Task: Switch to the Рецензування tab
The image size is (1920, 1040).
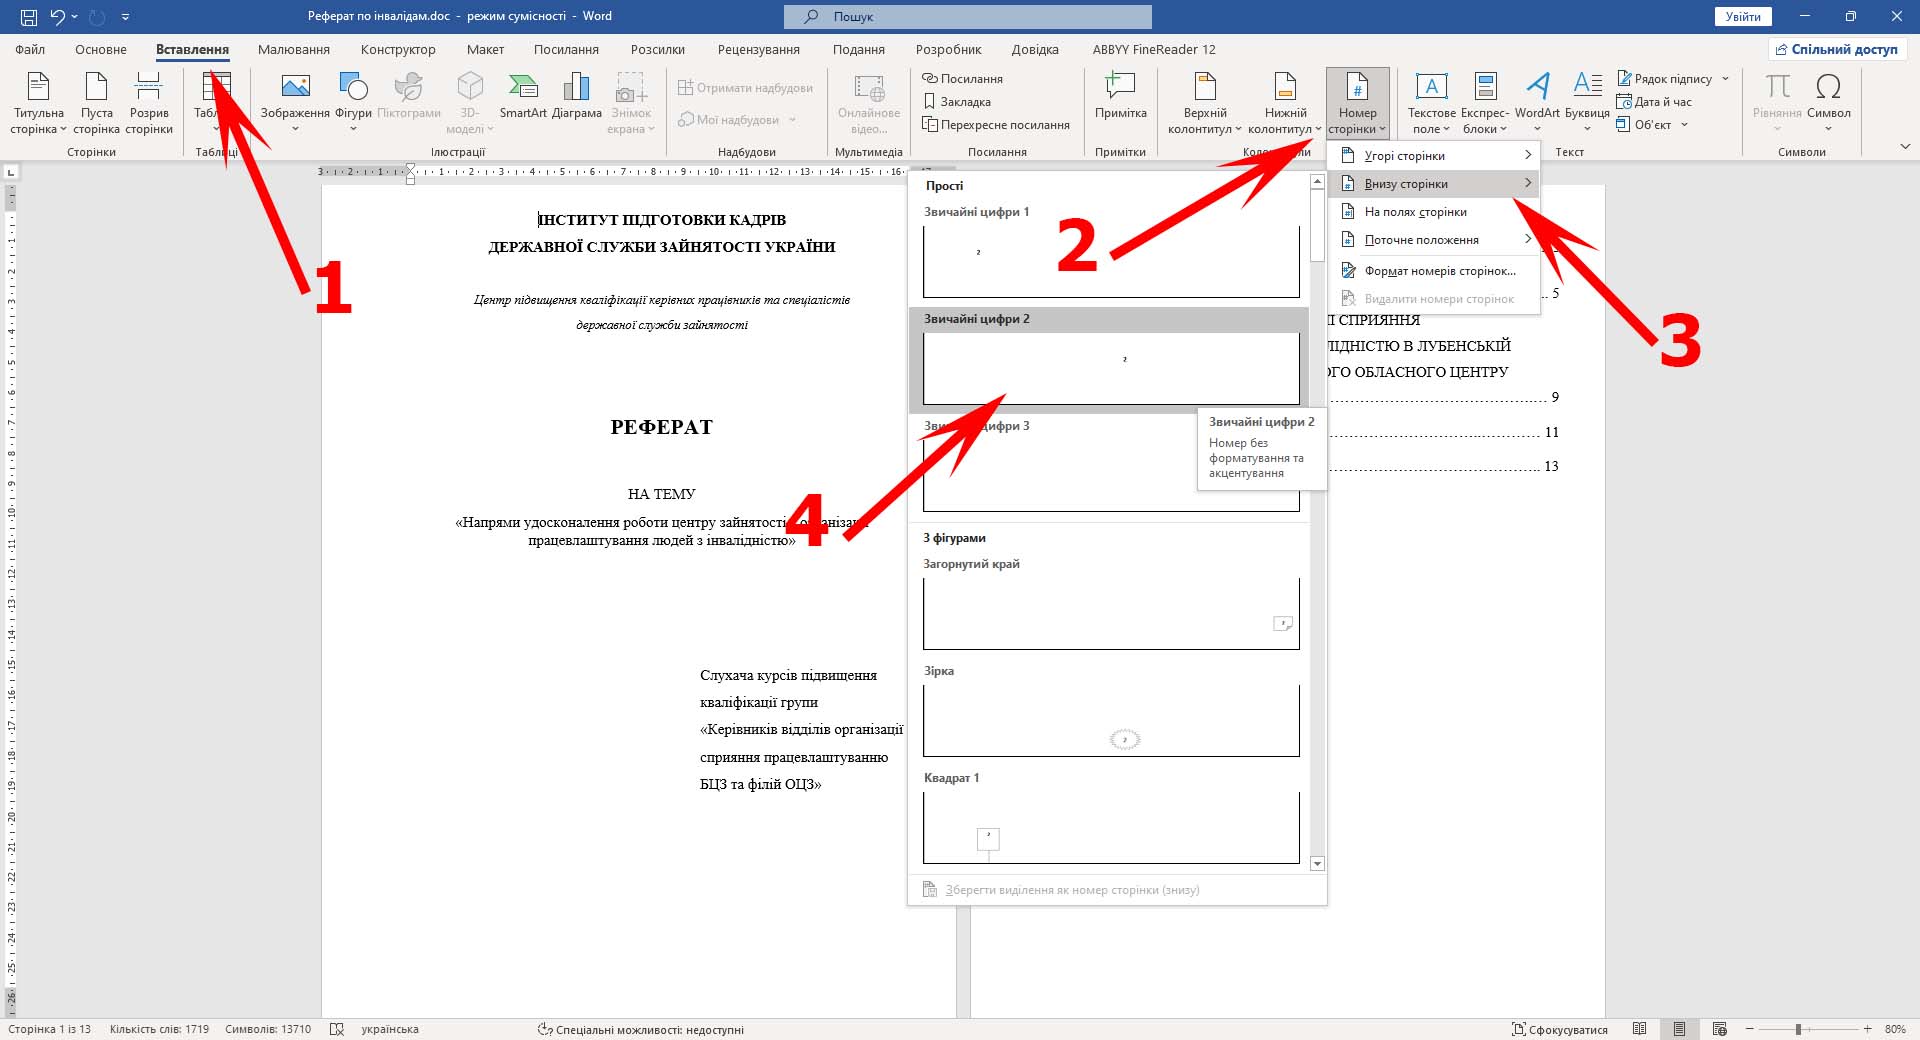Action: (x=758, y=49)
